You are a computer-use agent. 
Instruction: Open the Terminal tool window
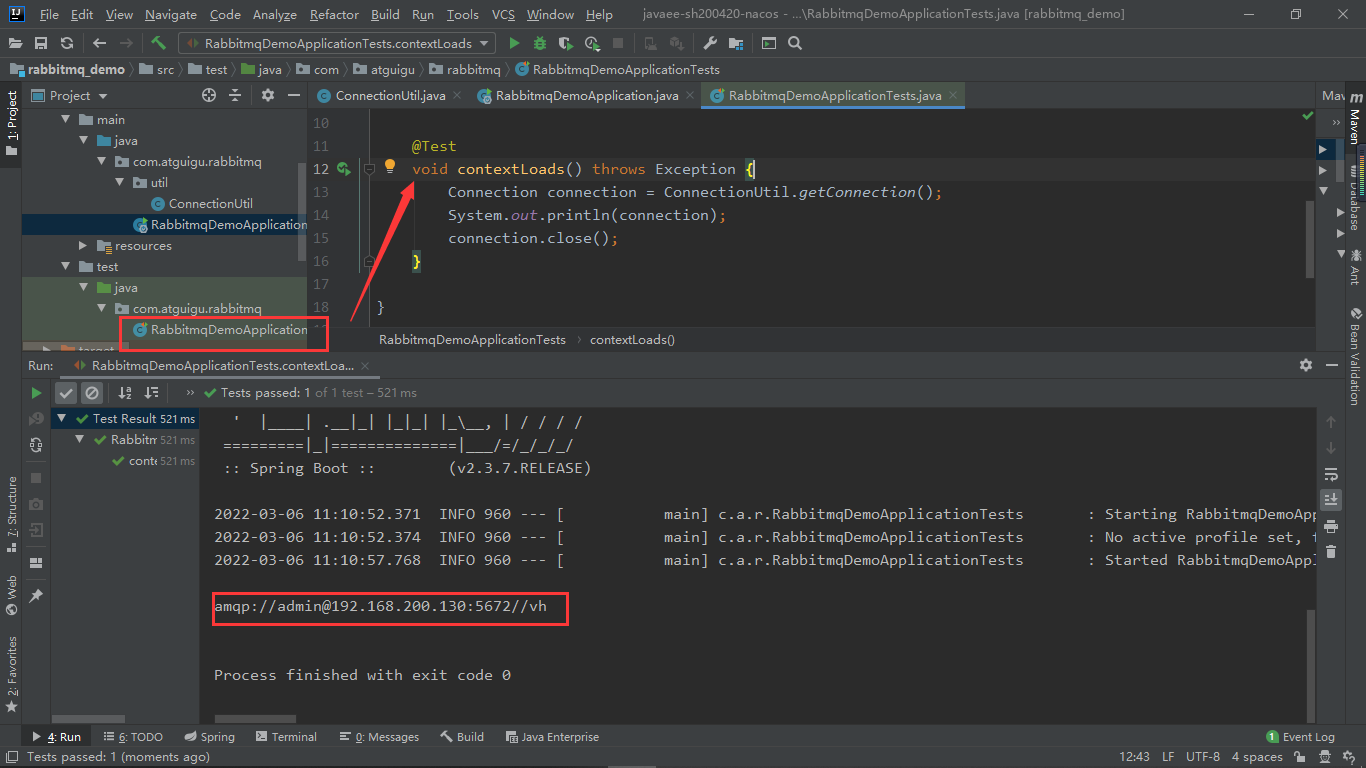[x=285, y=737]
